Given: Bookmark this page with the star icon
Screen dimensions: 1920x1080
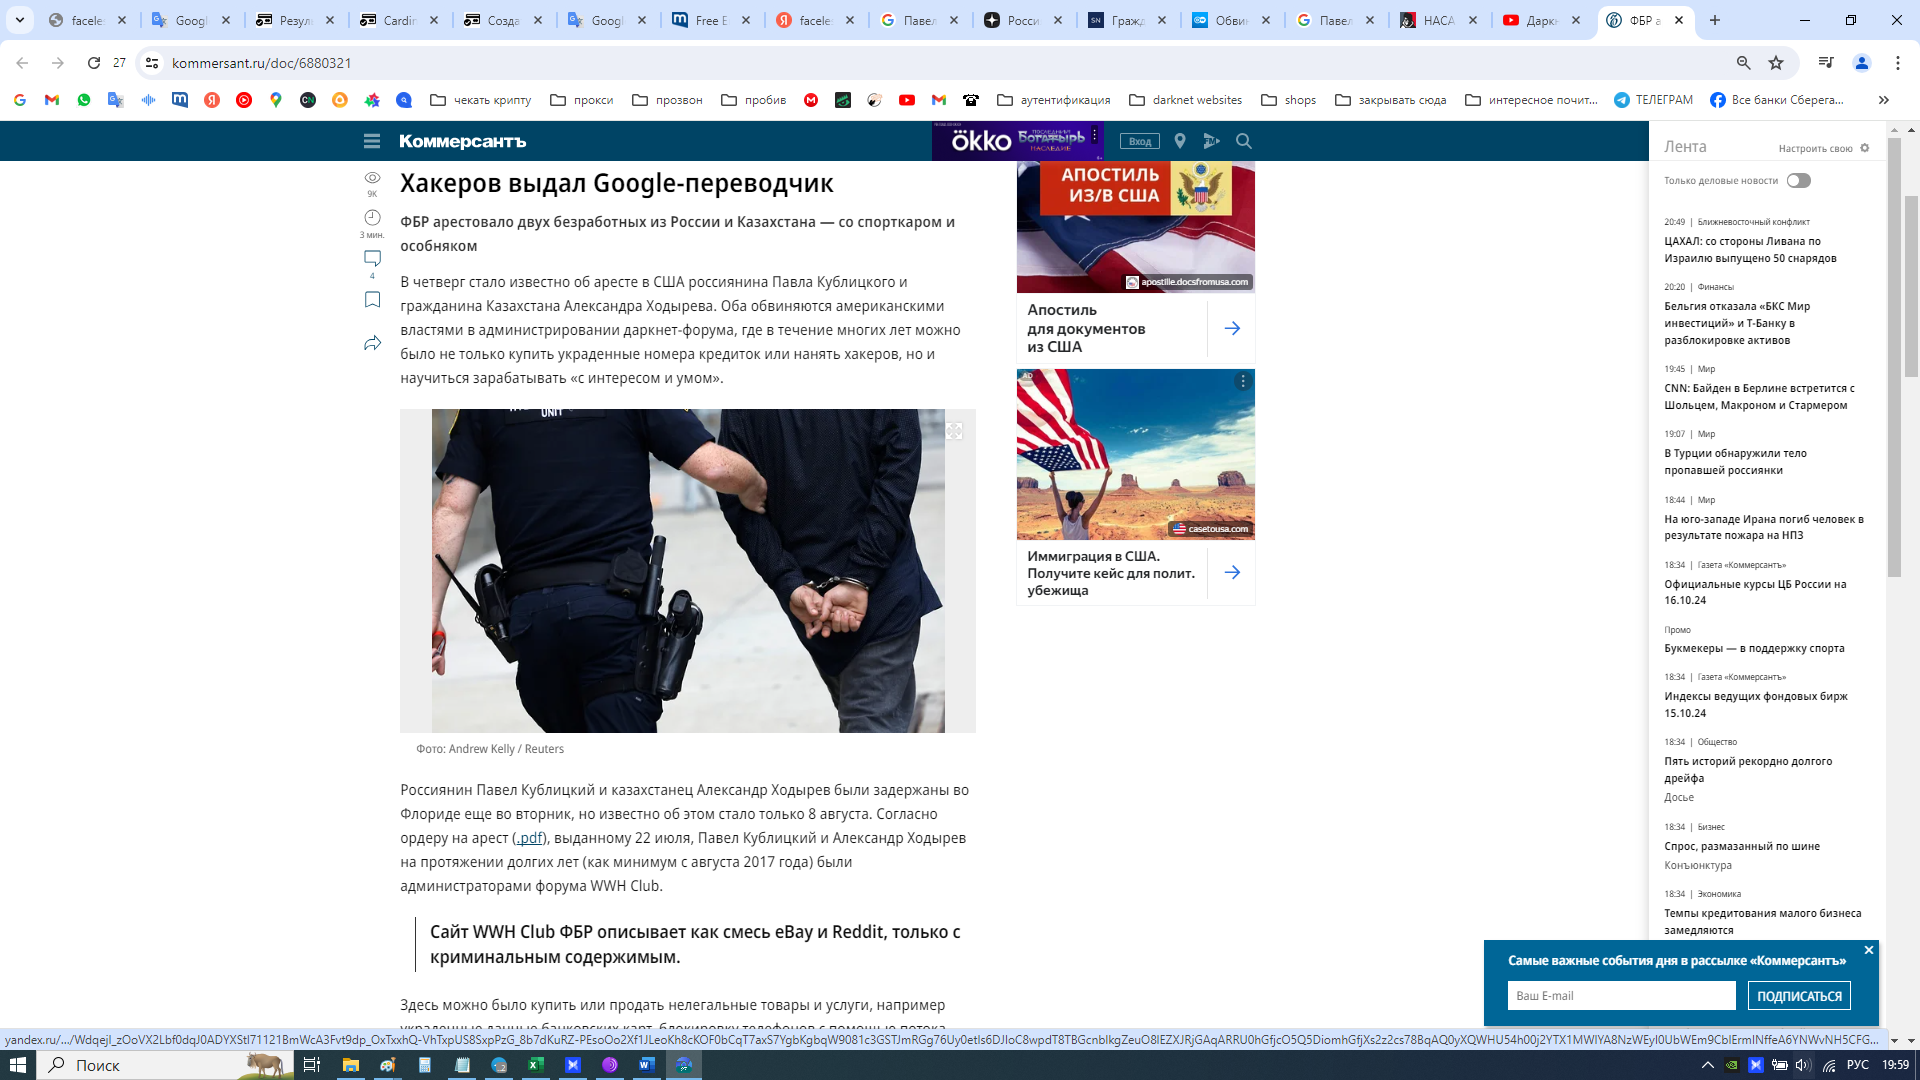Looking at the screenshot, I should click(1776, 63).
